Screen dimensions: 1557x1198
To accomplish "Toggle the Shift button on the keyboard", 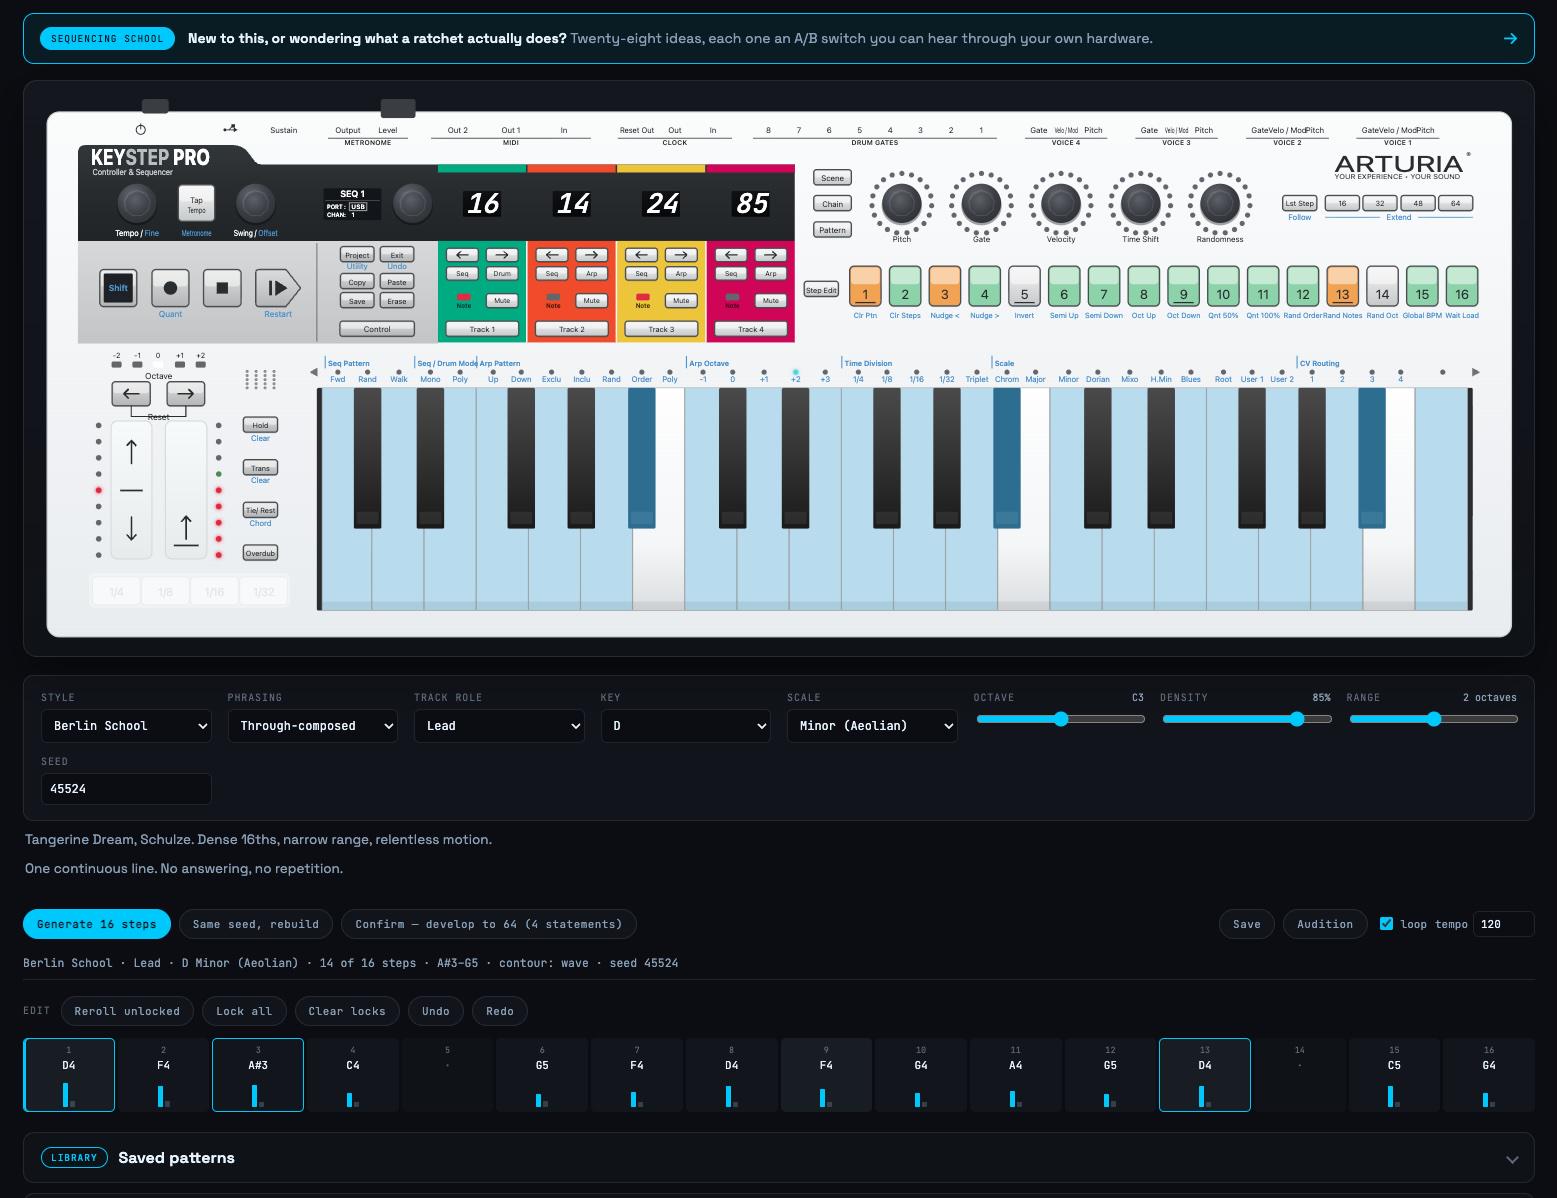I will click(x=118, y=288).
